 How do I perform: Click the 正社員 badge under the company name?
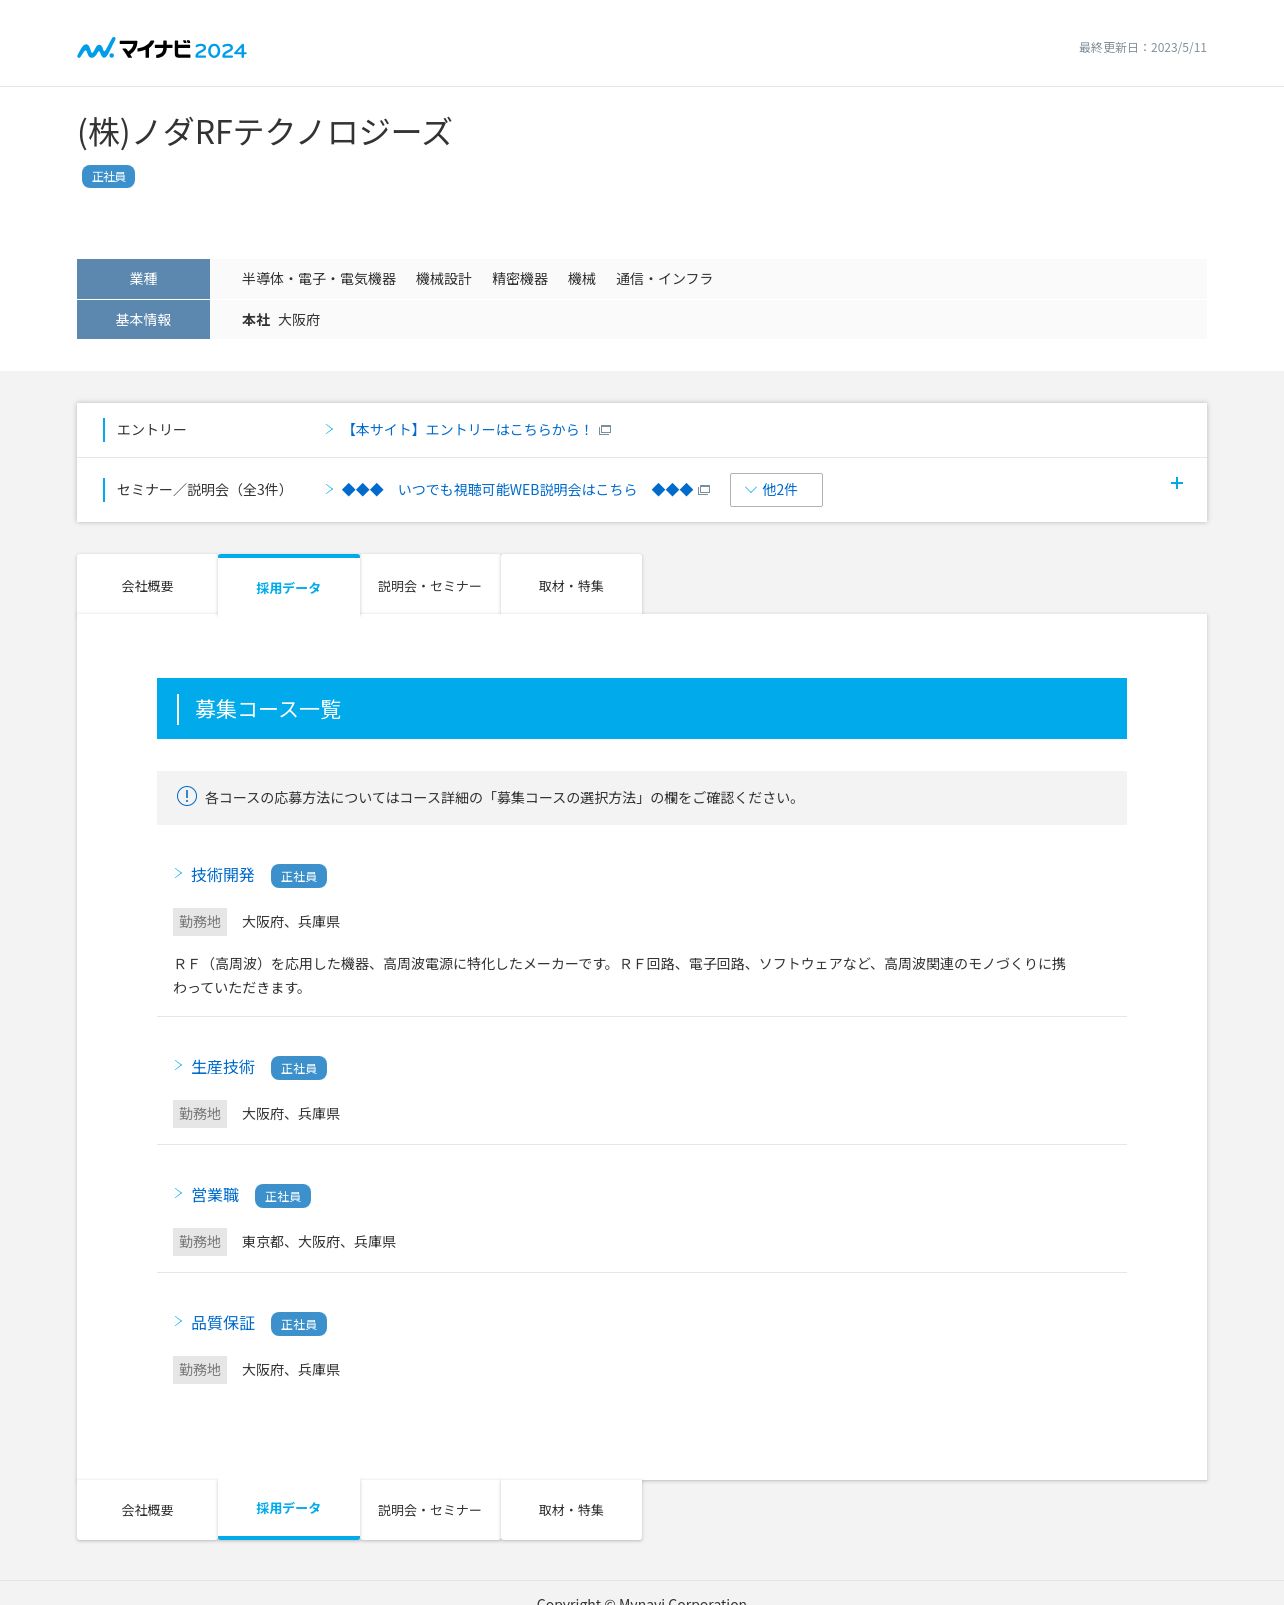click(x=108, y=177)
